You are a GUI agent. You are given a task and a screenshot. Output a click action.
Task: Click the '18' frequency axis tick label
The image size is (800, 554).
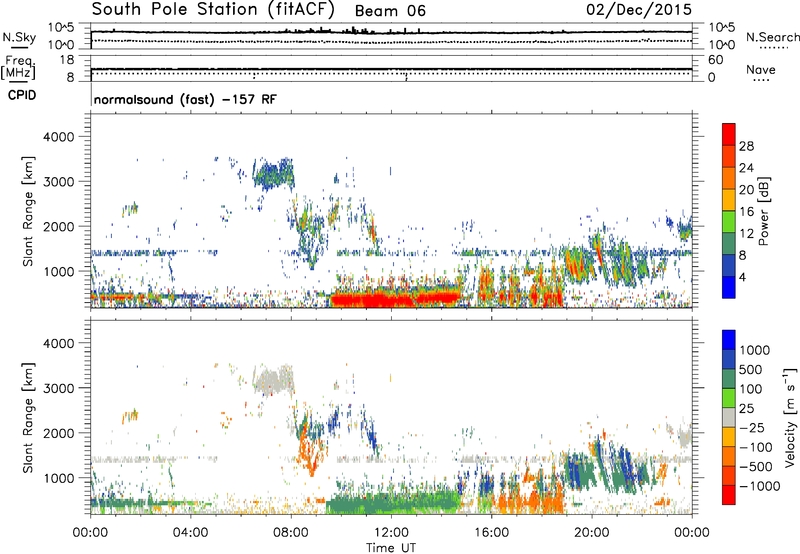(x=66, y=60)
